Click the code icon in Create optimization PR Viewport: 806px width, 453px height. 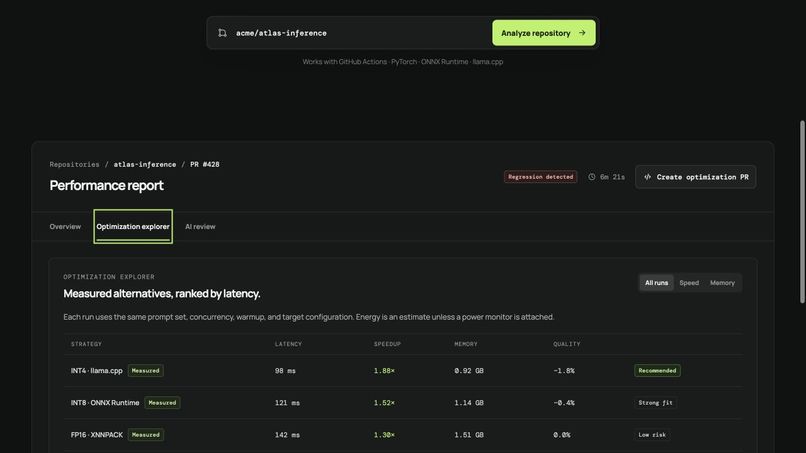[648, 177]
